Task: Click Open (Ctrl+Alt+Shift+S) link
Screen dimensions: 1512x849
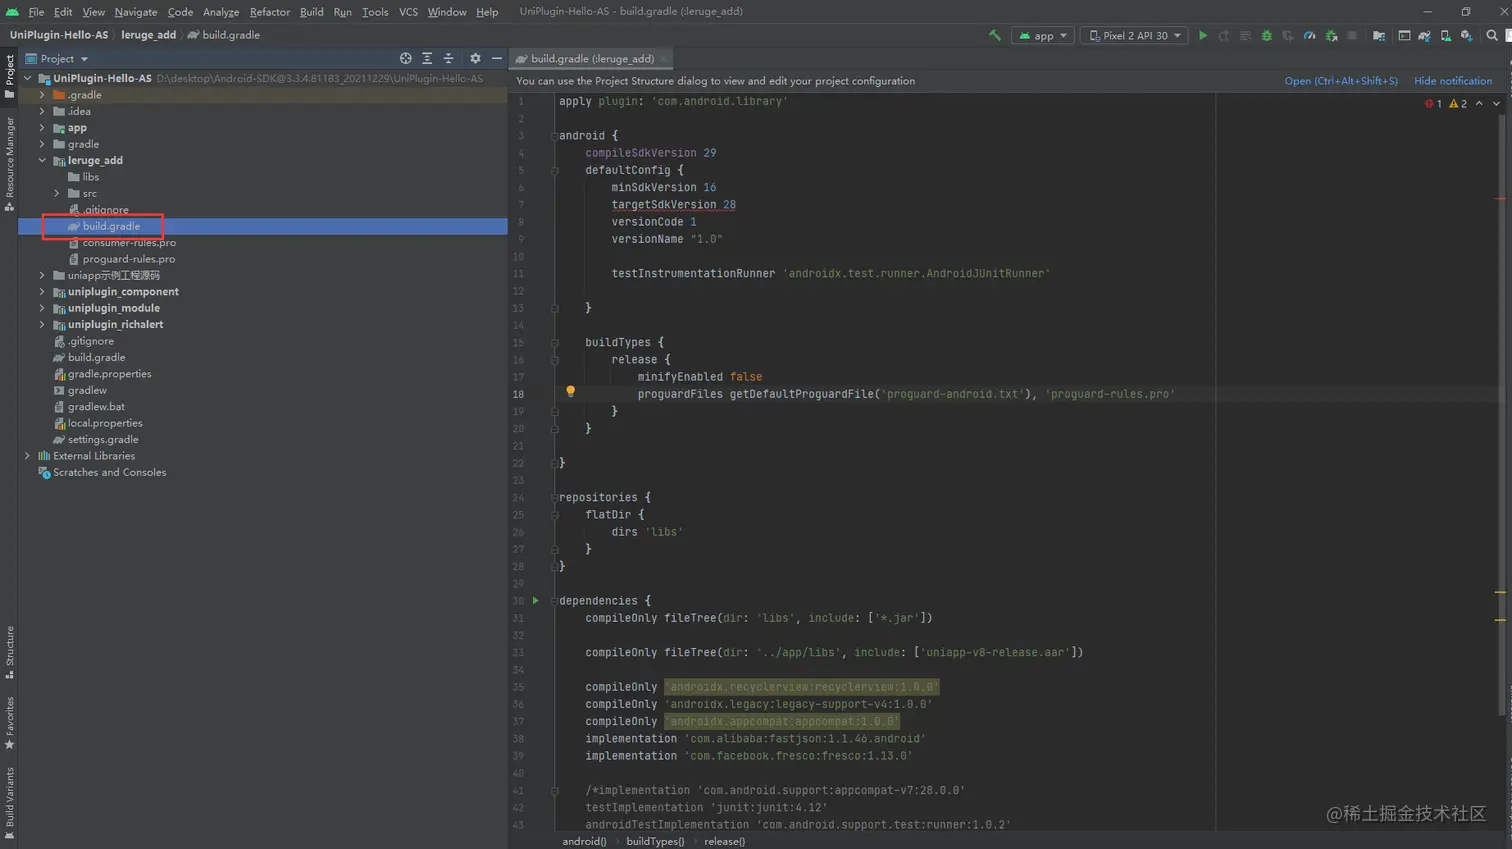Action: (1340, 81)
